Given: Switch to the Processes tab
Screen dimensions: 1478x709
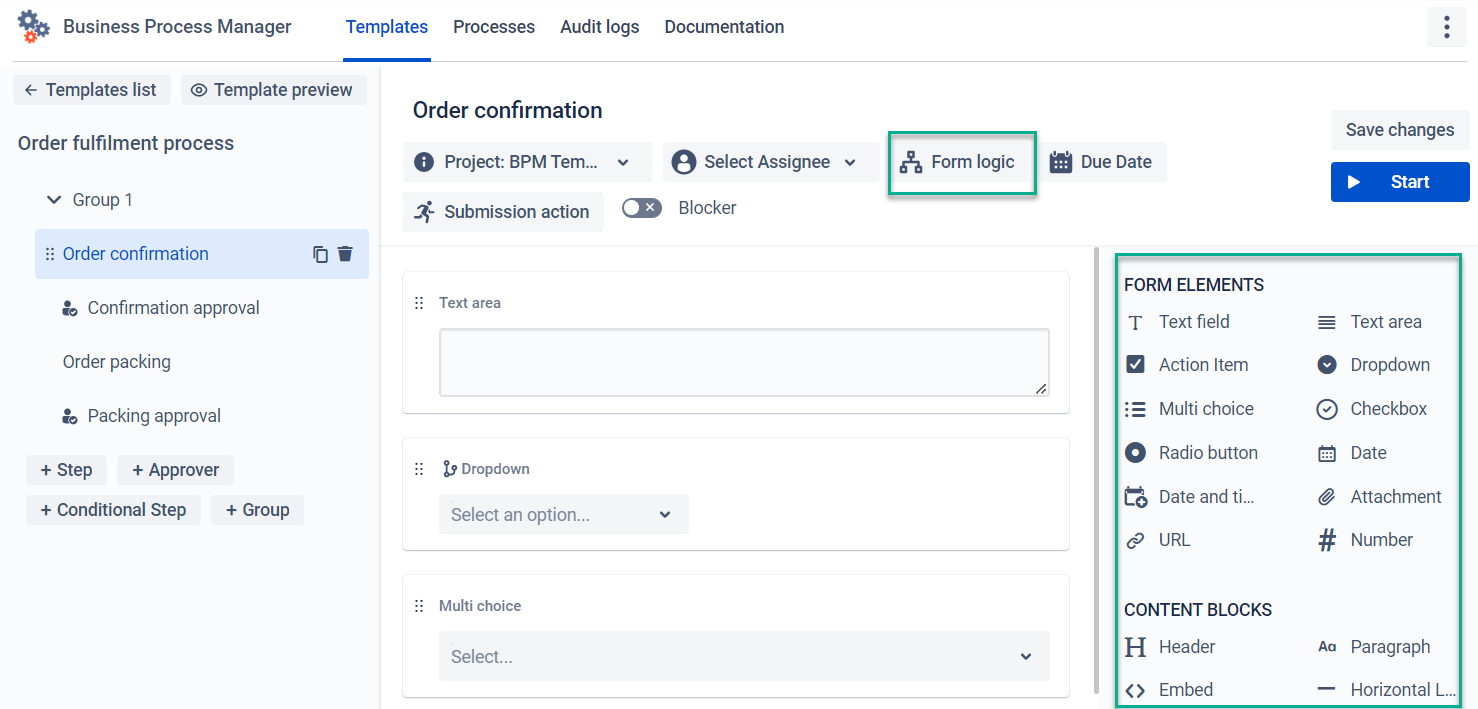Looking at the screenshot, I should (493, 27).
